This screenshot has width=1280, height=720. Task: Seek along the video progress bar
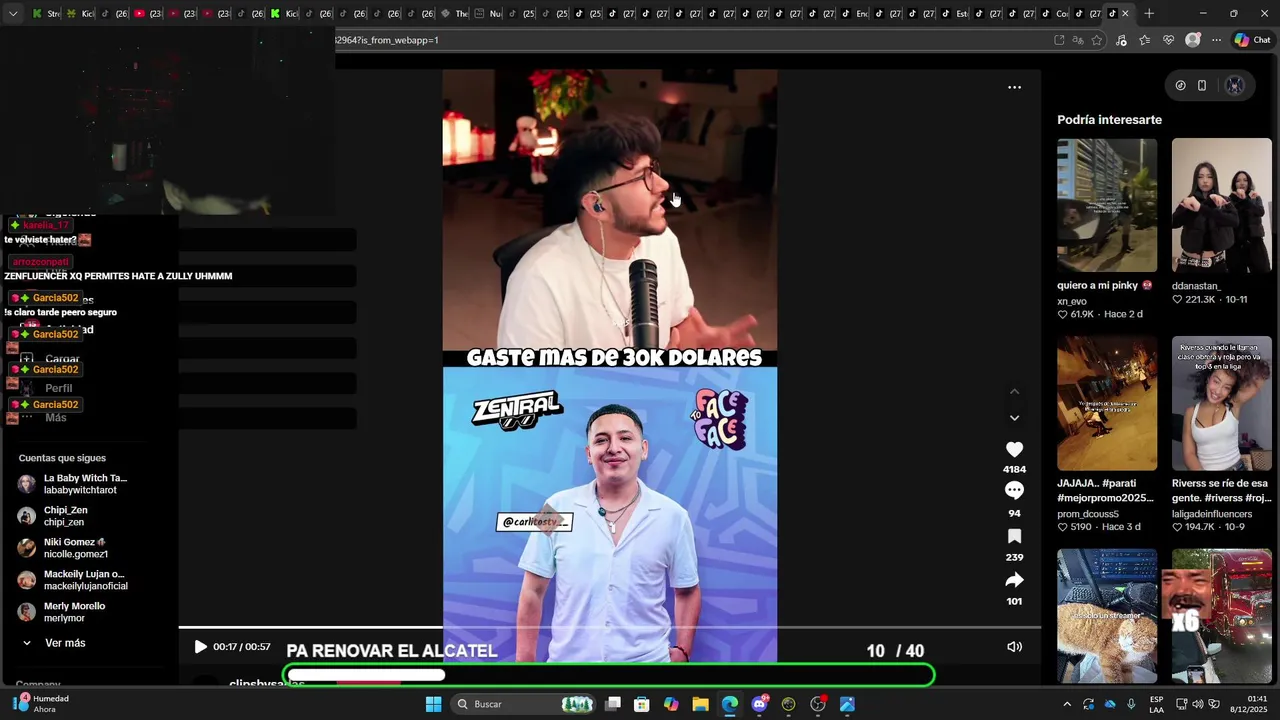(610, 628)
